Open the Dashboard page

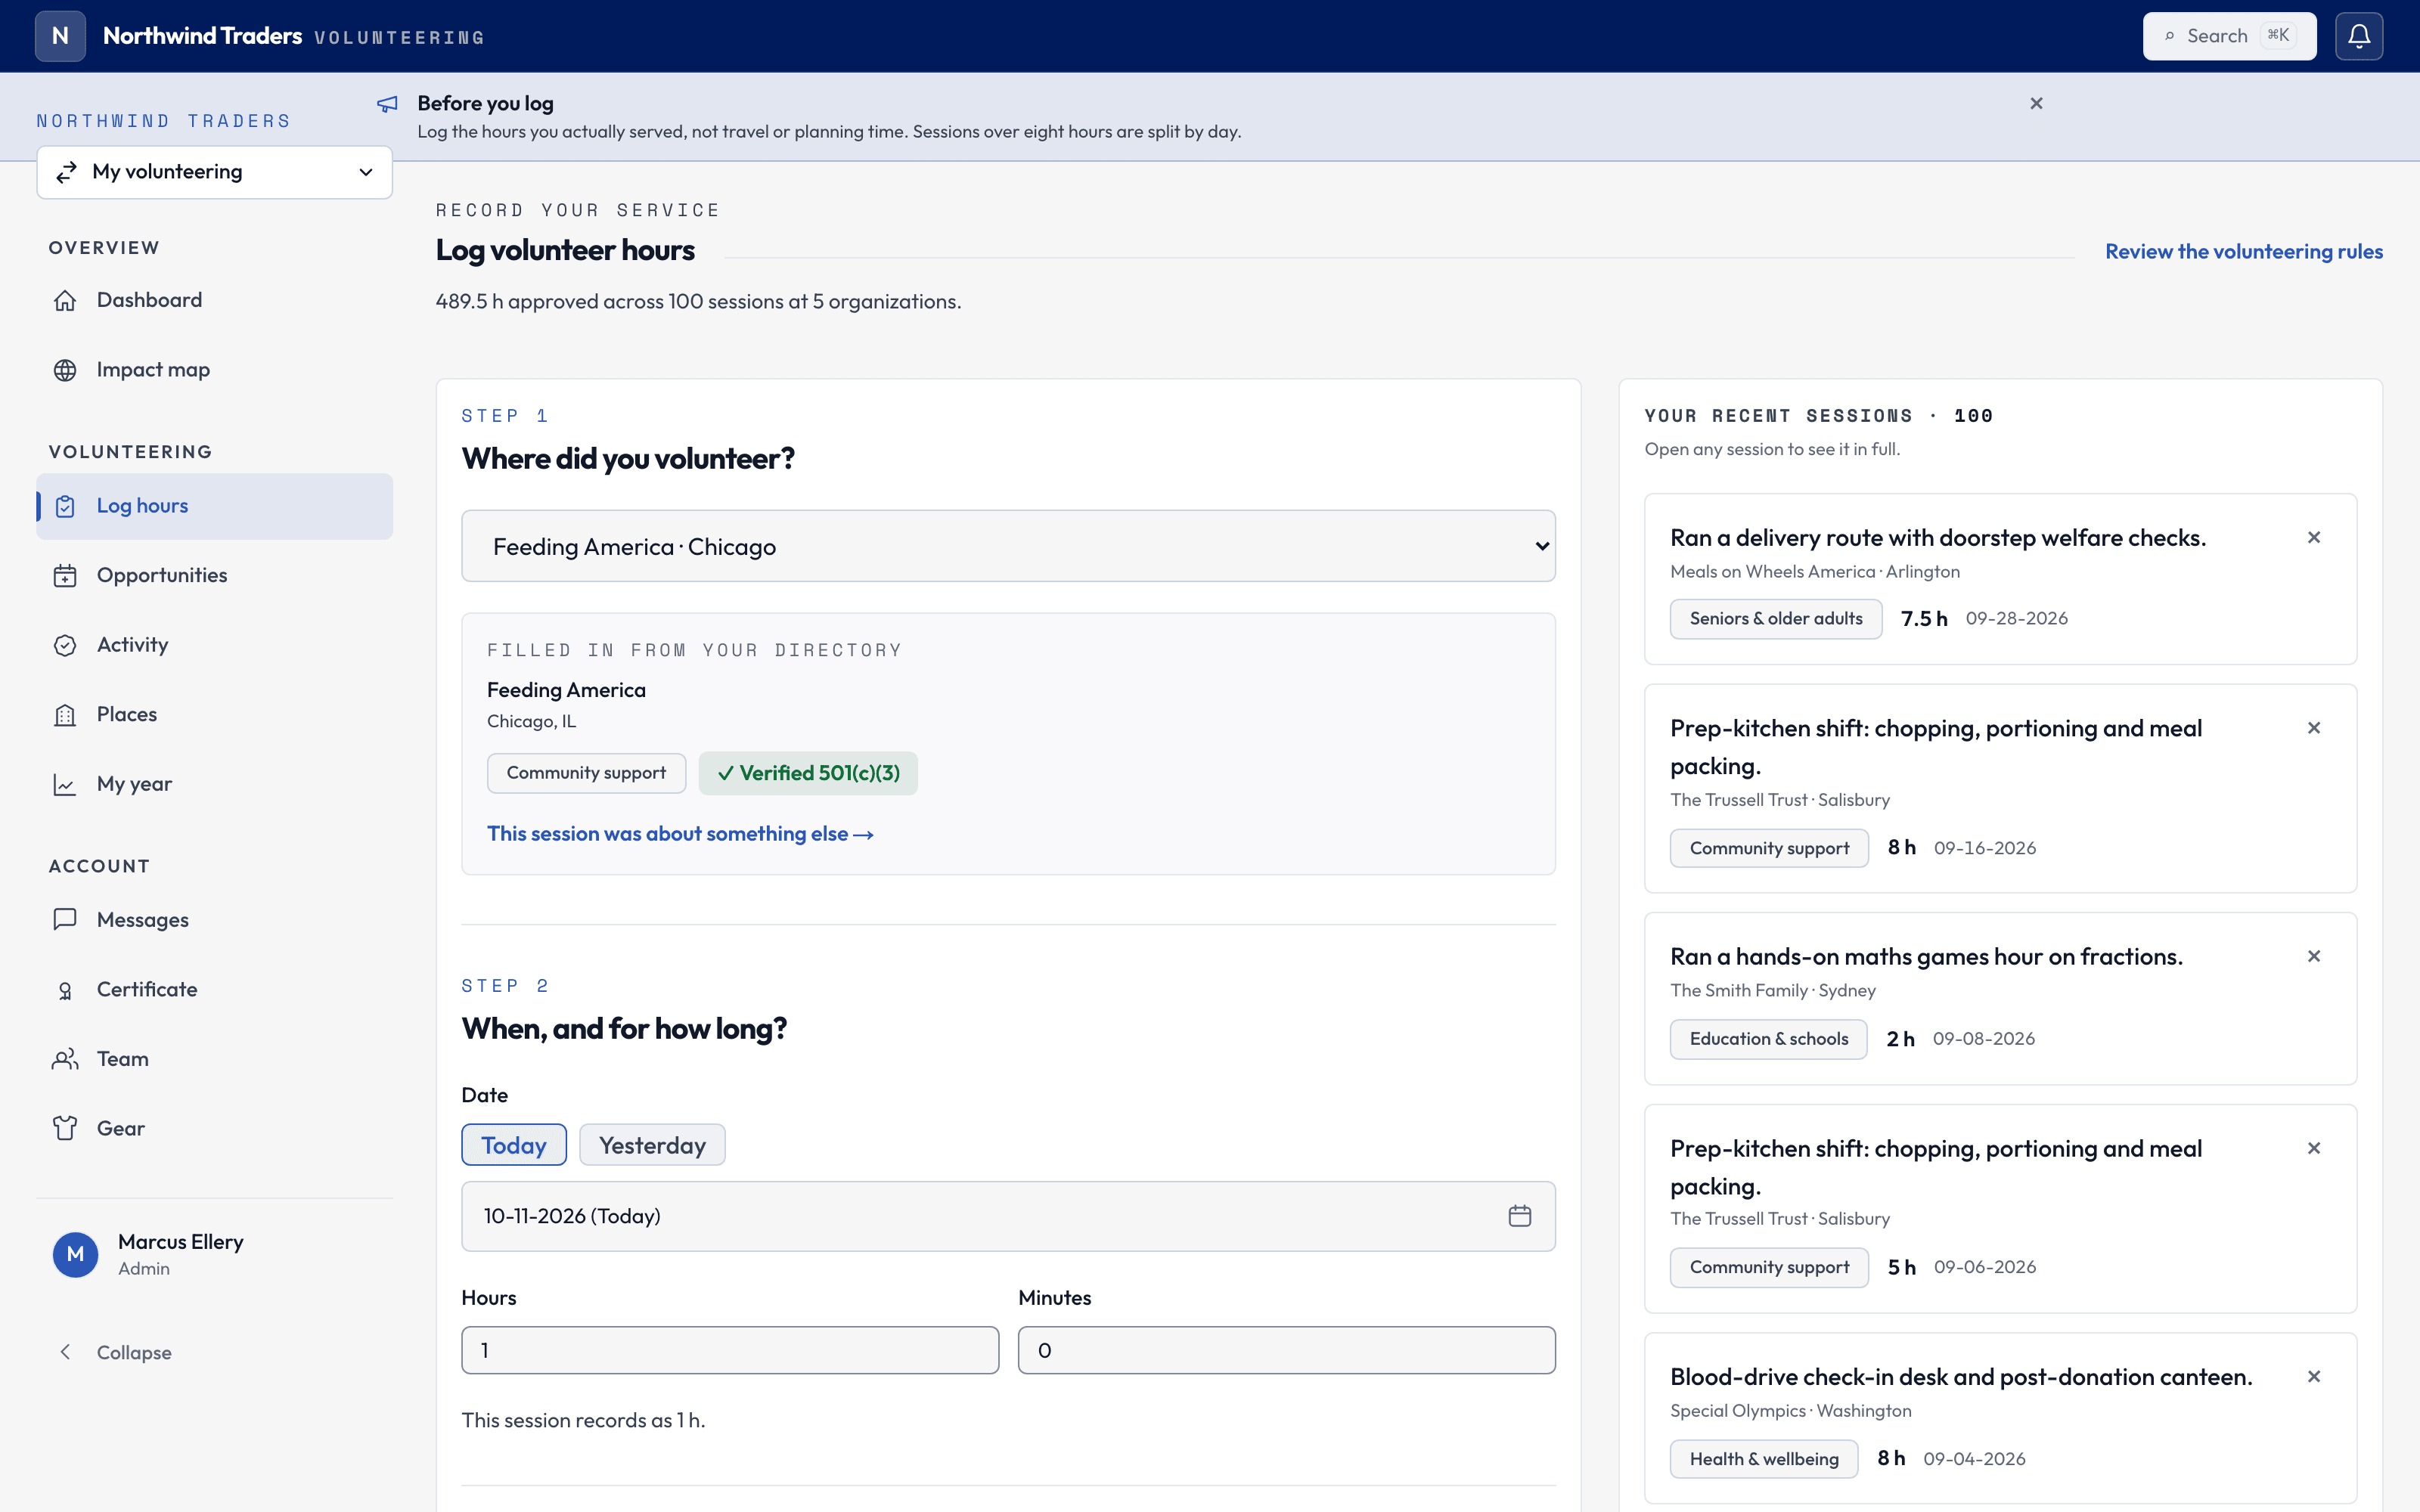214,300
